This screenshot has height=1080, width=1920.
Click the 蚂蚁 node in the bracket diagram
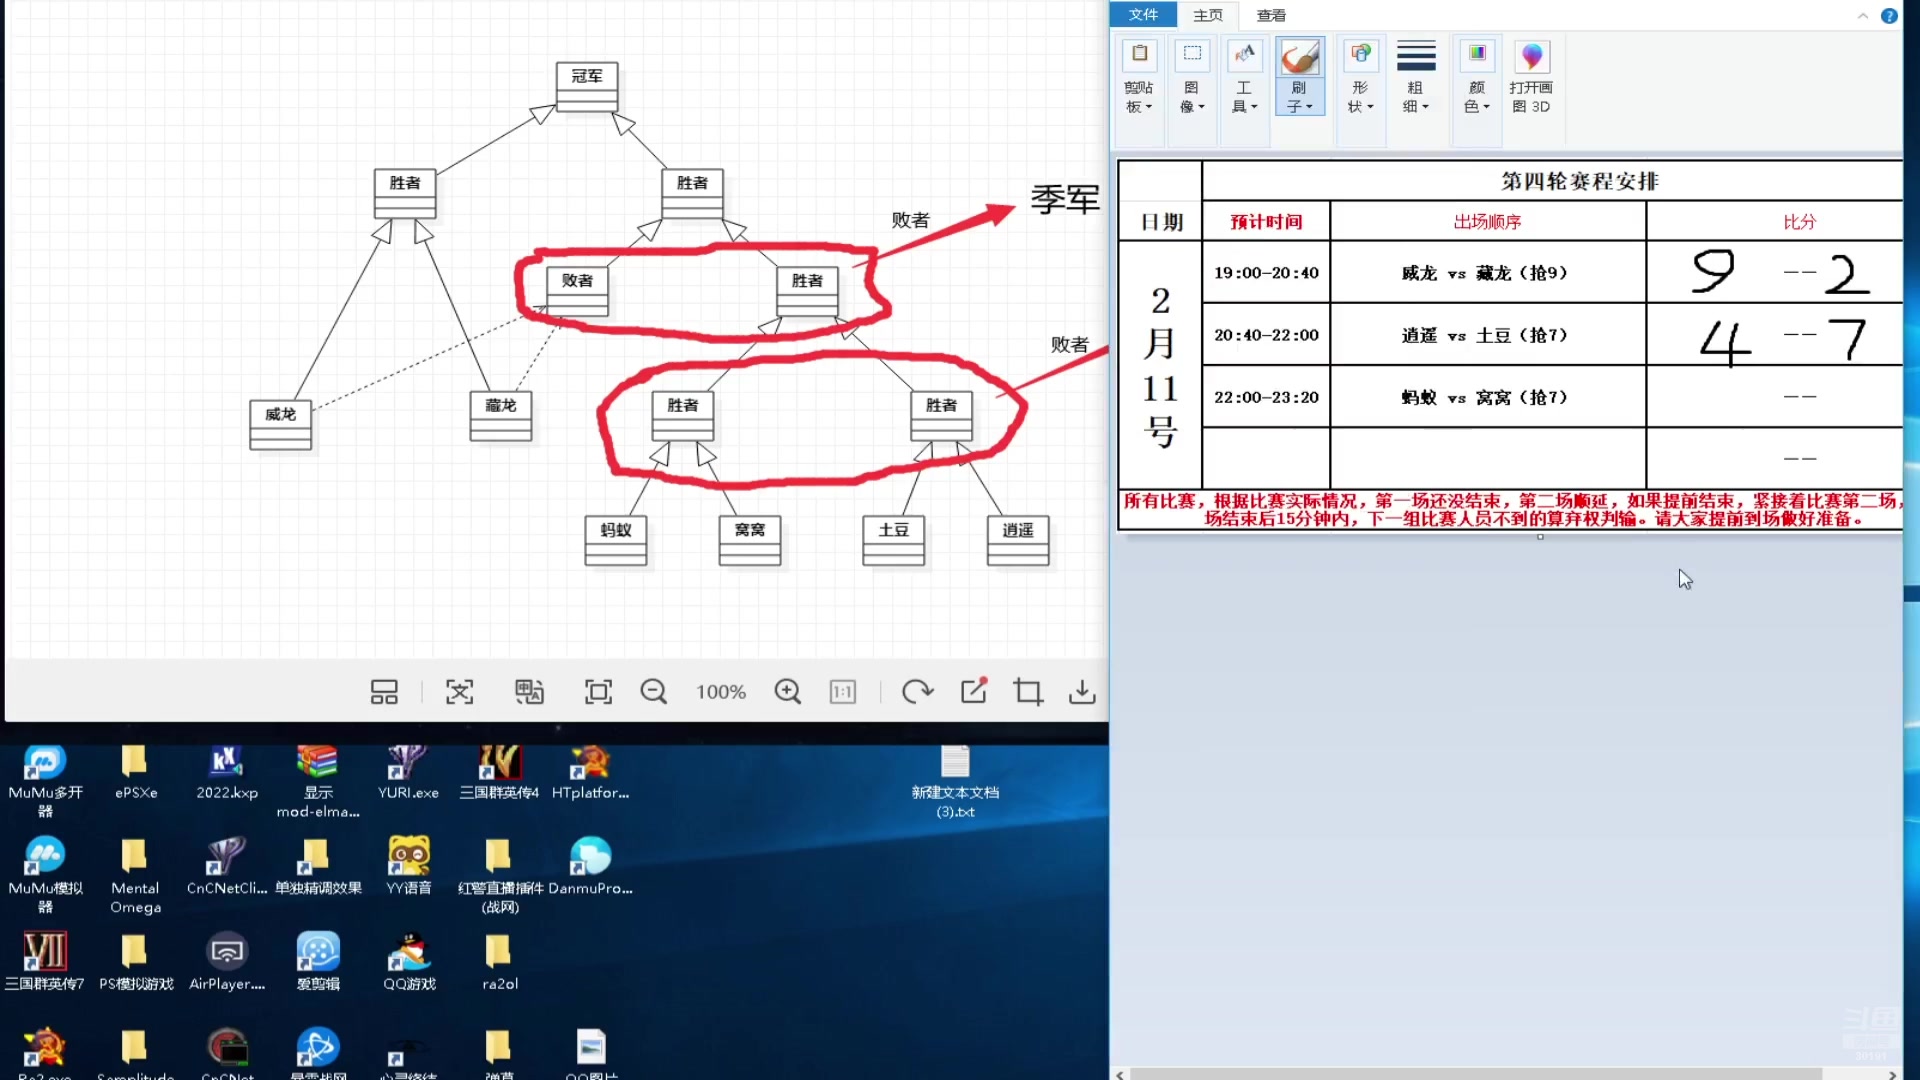(x=616, y=540)
